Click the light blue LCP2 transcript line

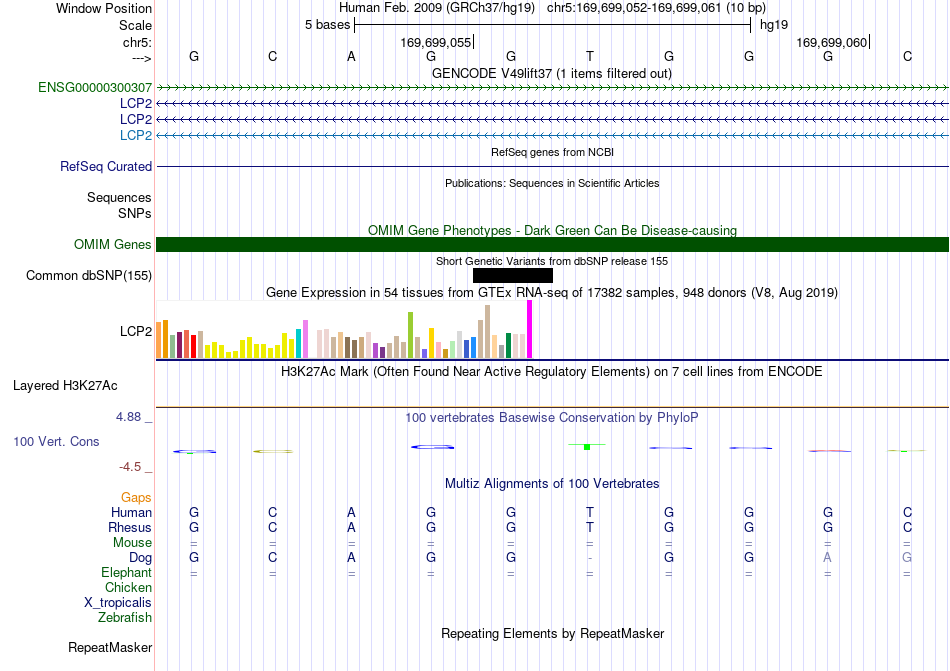click(x=553, y=135)
